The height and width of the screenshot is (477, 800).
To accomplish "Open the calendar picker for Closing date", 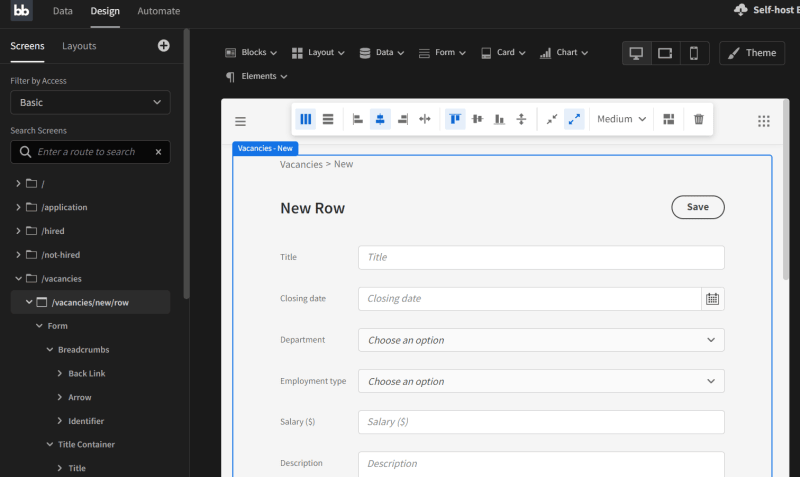I will point(712,299).
